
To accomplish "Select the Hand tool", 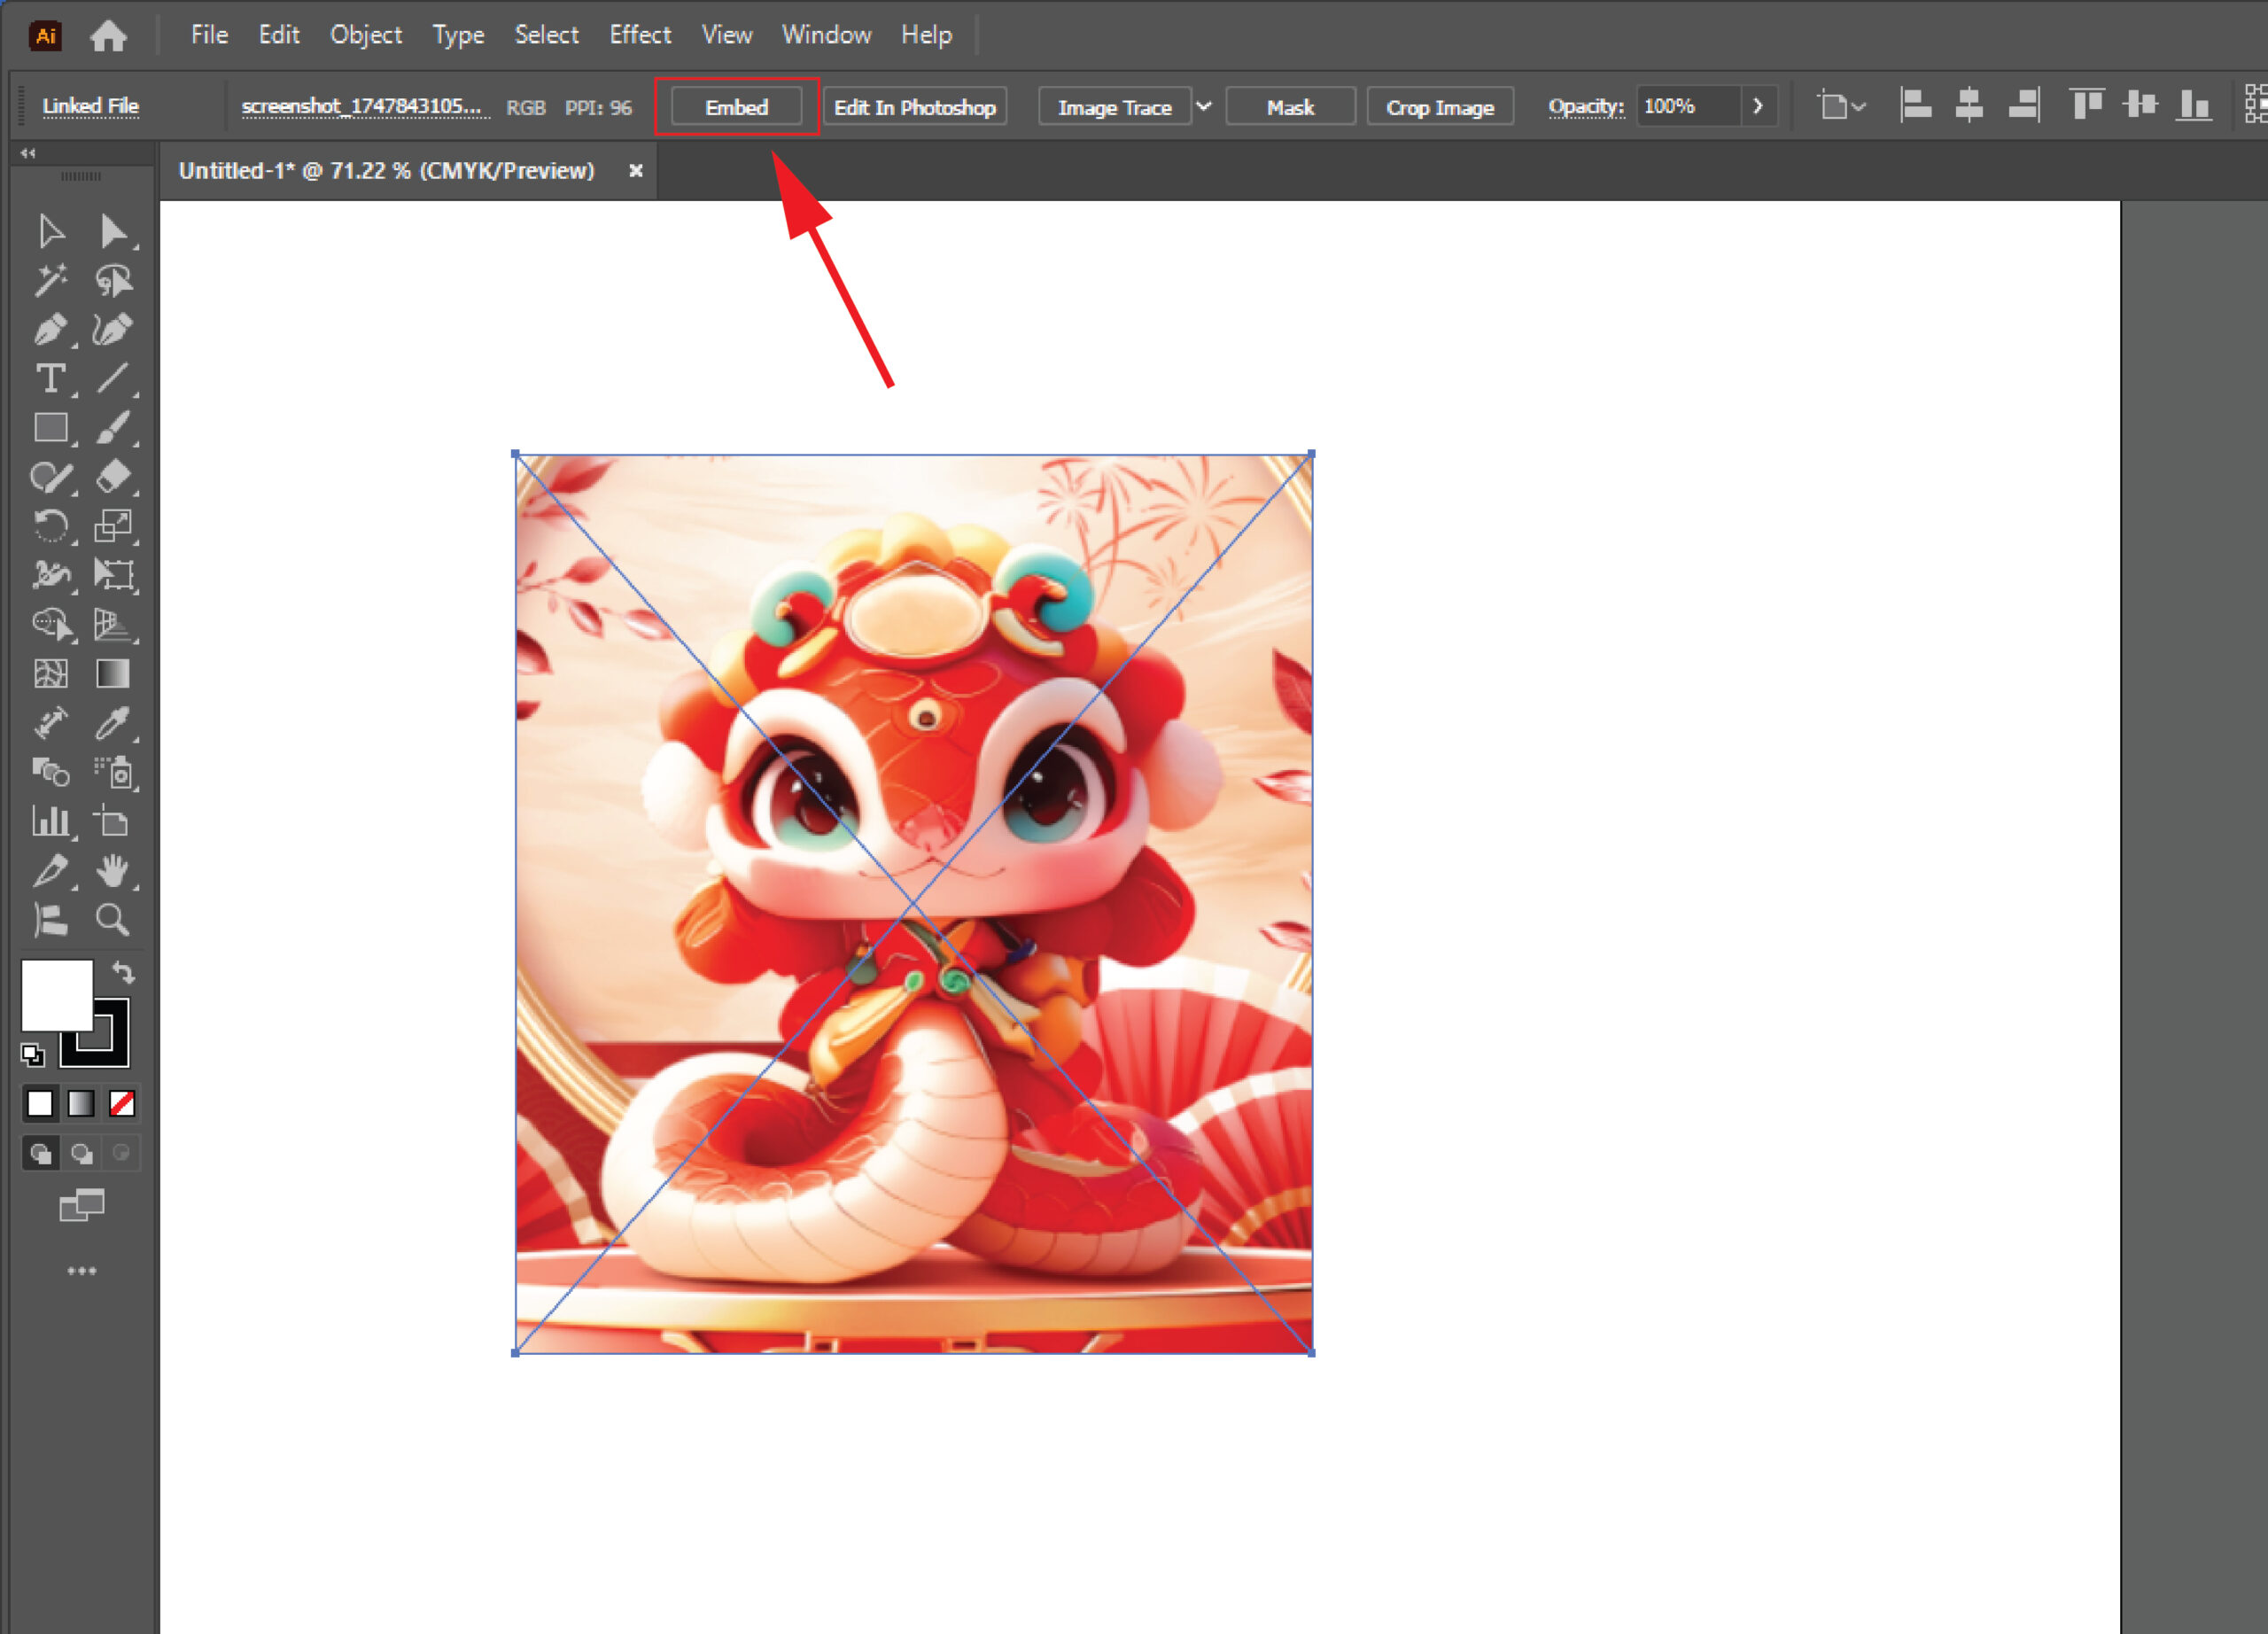I will click(x=113, y=870).
